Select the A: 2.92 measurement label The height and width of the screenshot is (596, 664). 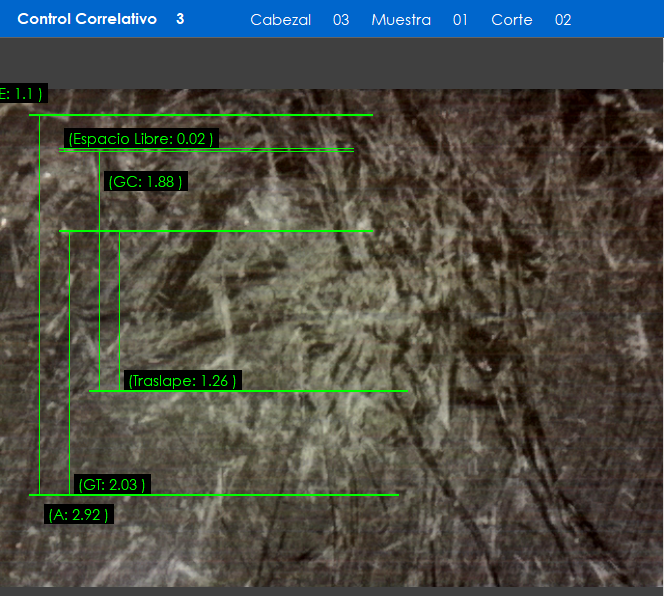[78, 515]
